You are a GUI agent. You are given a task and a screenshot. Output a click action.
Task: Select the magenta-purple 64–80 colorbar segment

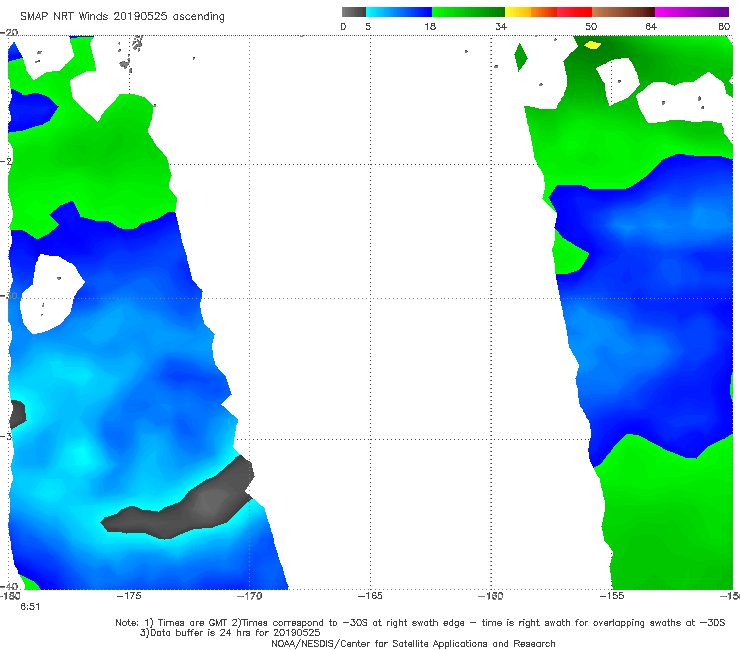[692, 12]
